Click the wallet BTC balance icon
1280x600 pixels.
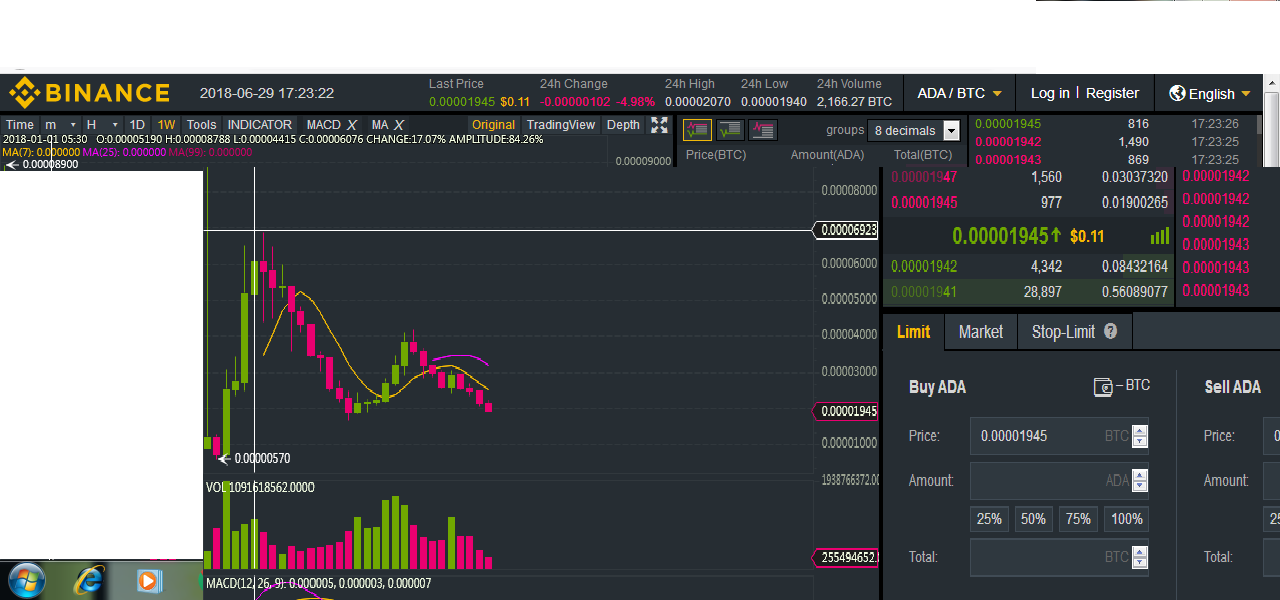click(1104, 387)
